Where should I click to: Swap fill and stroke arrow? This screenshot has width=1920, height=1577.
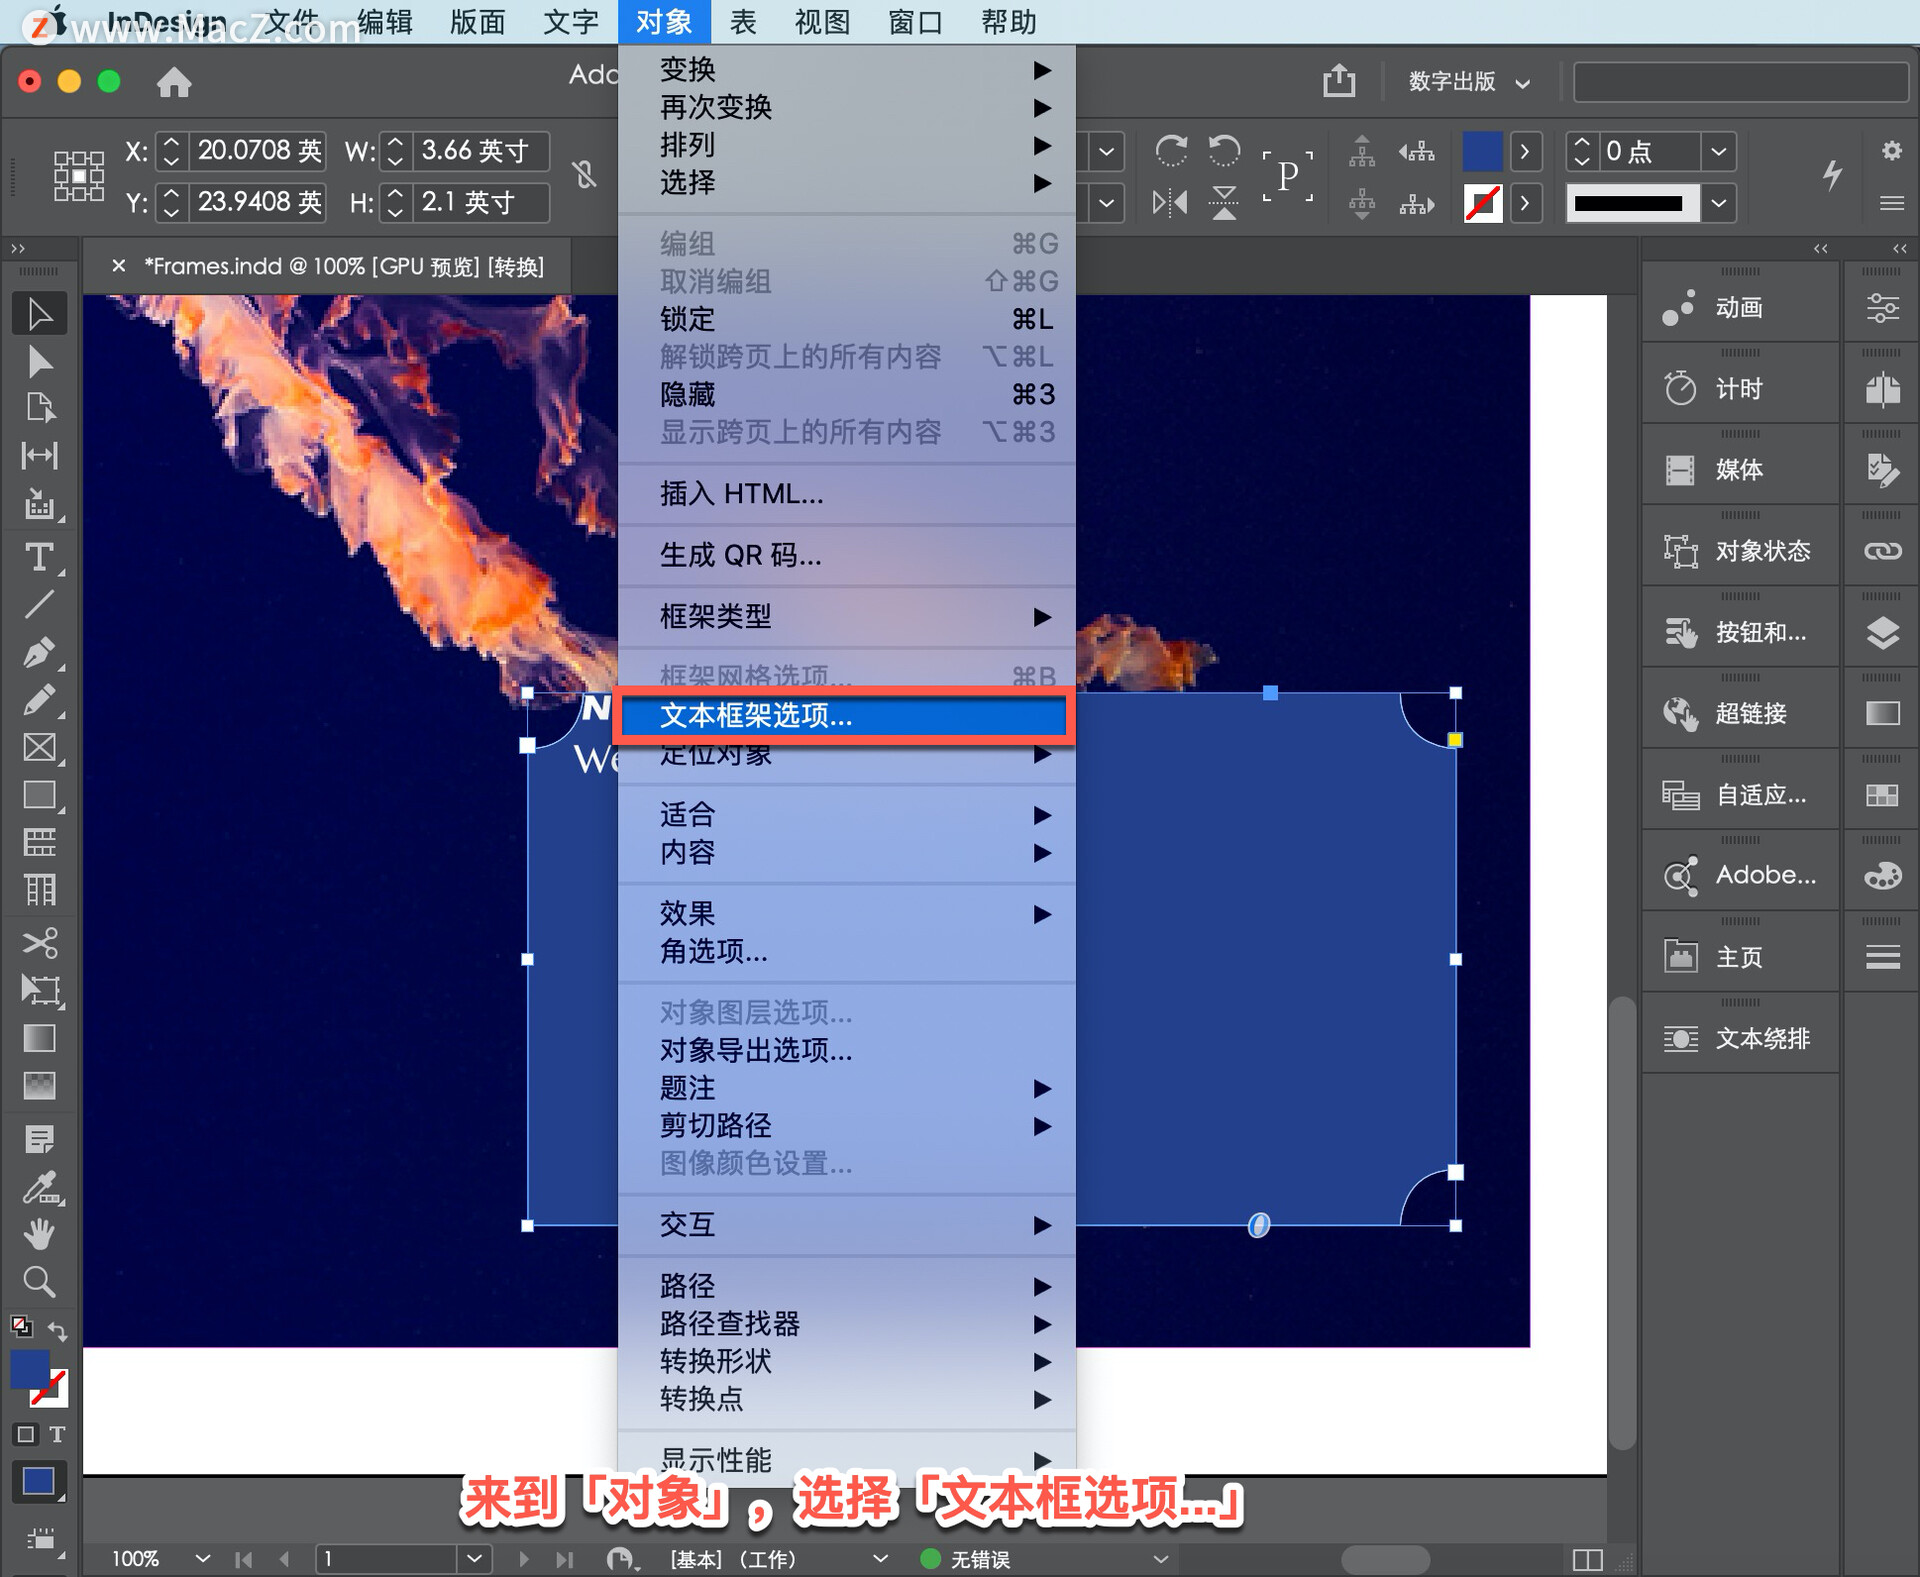[58, 1331]
